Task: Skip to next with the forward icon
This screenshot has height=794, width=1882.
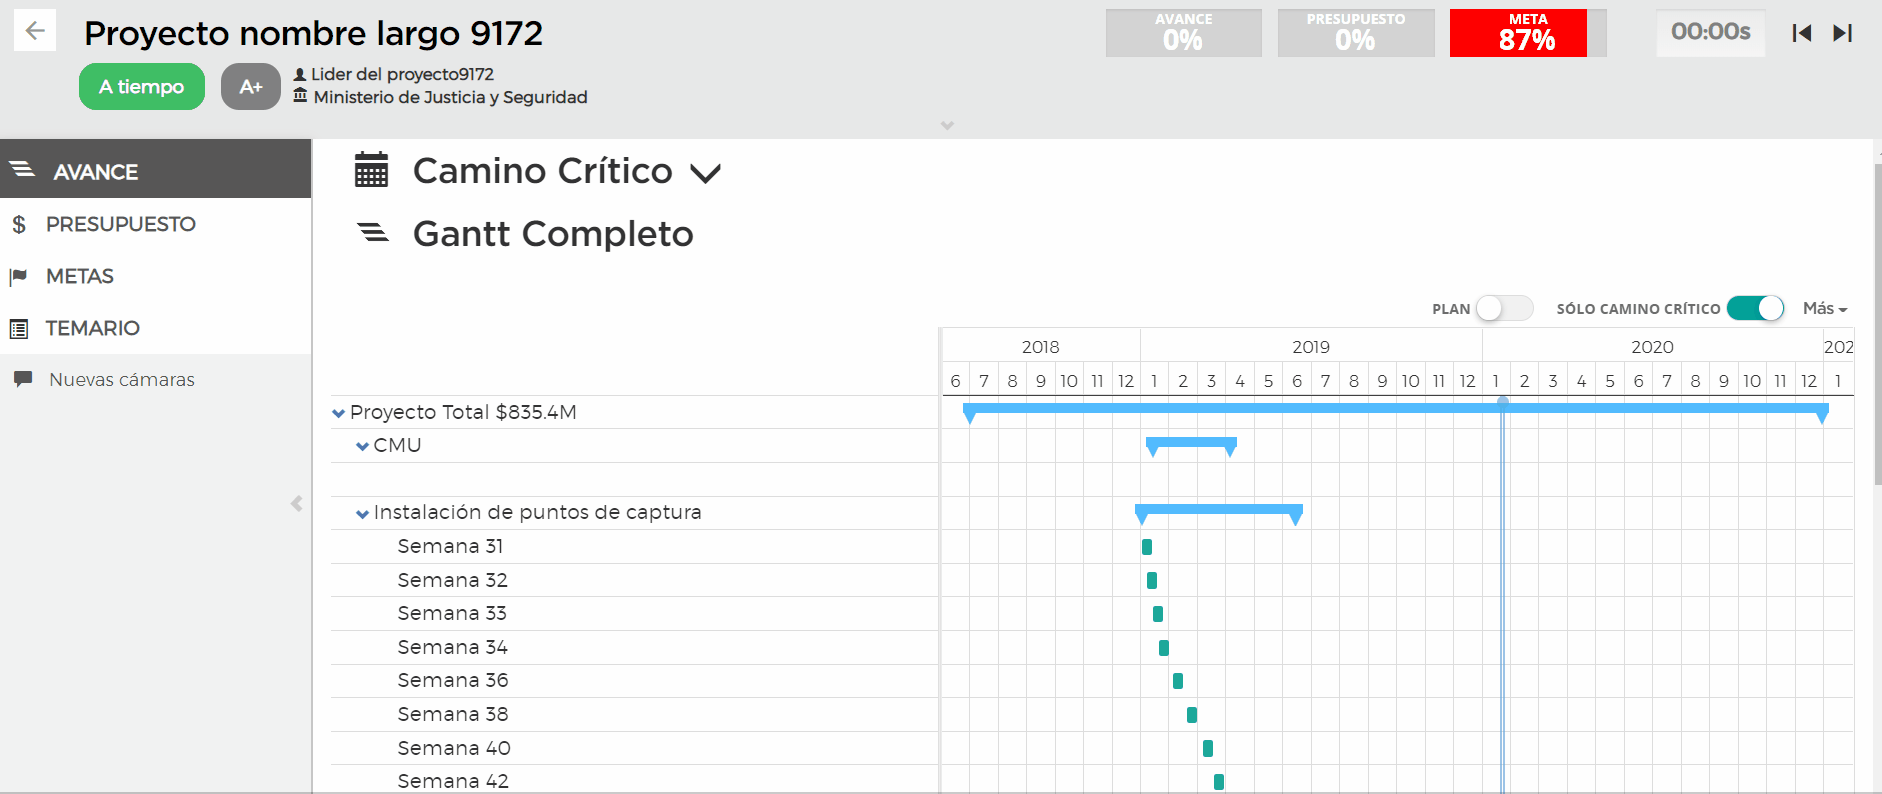Action: tap(1842, 33)
